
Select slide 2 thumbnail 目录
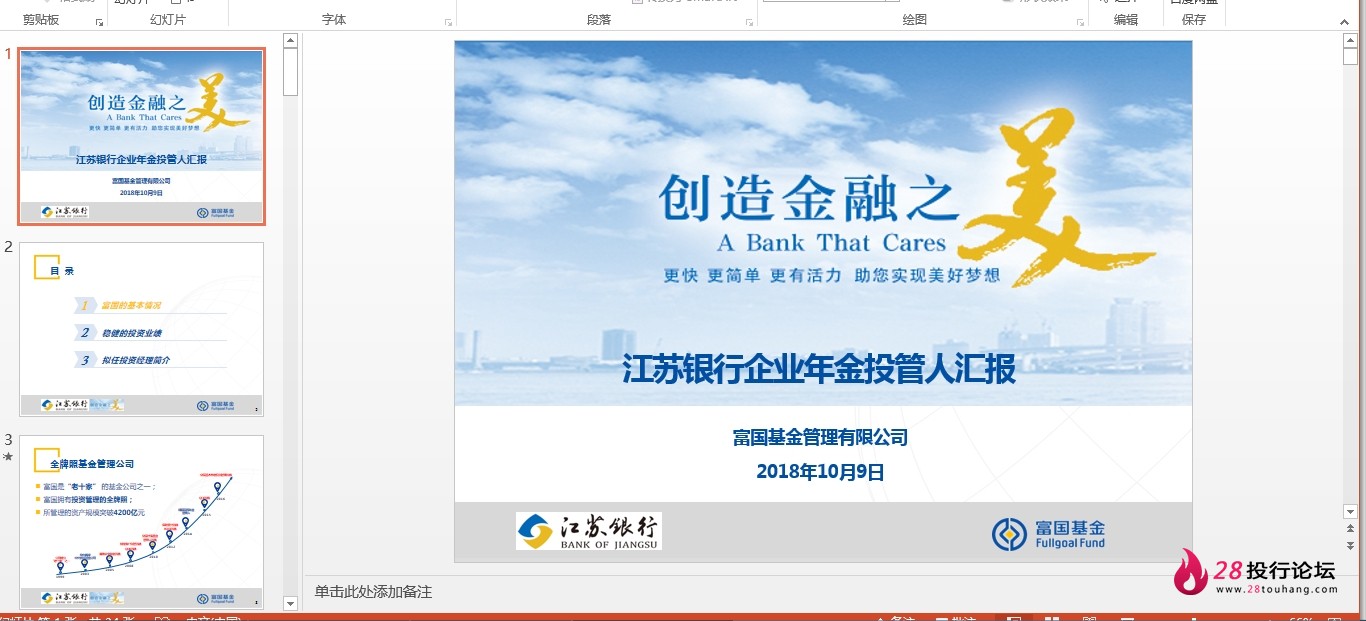click(141, 329)
